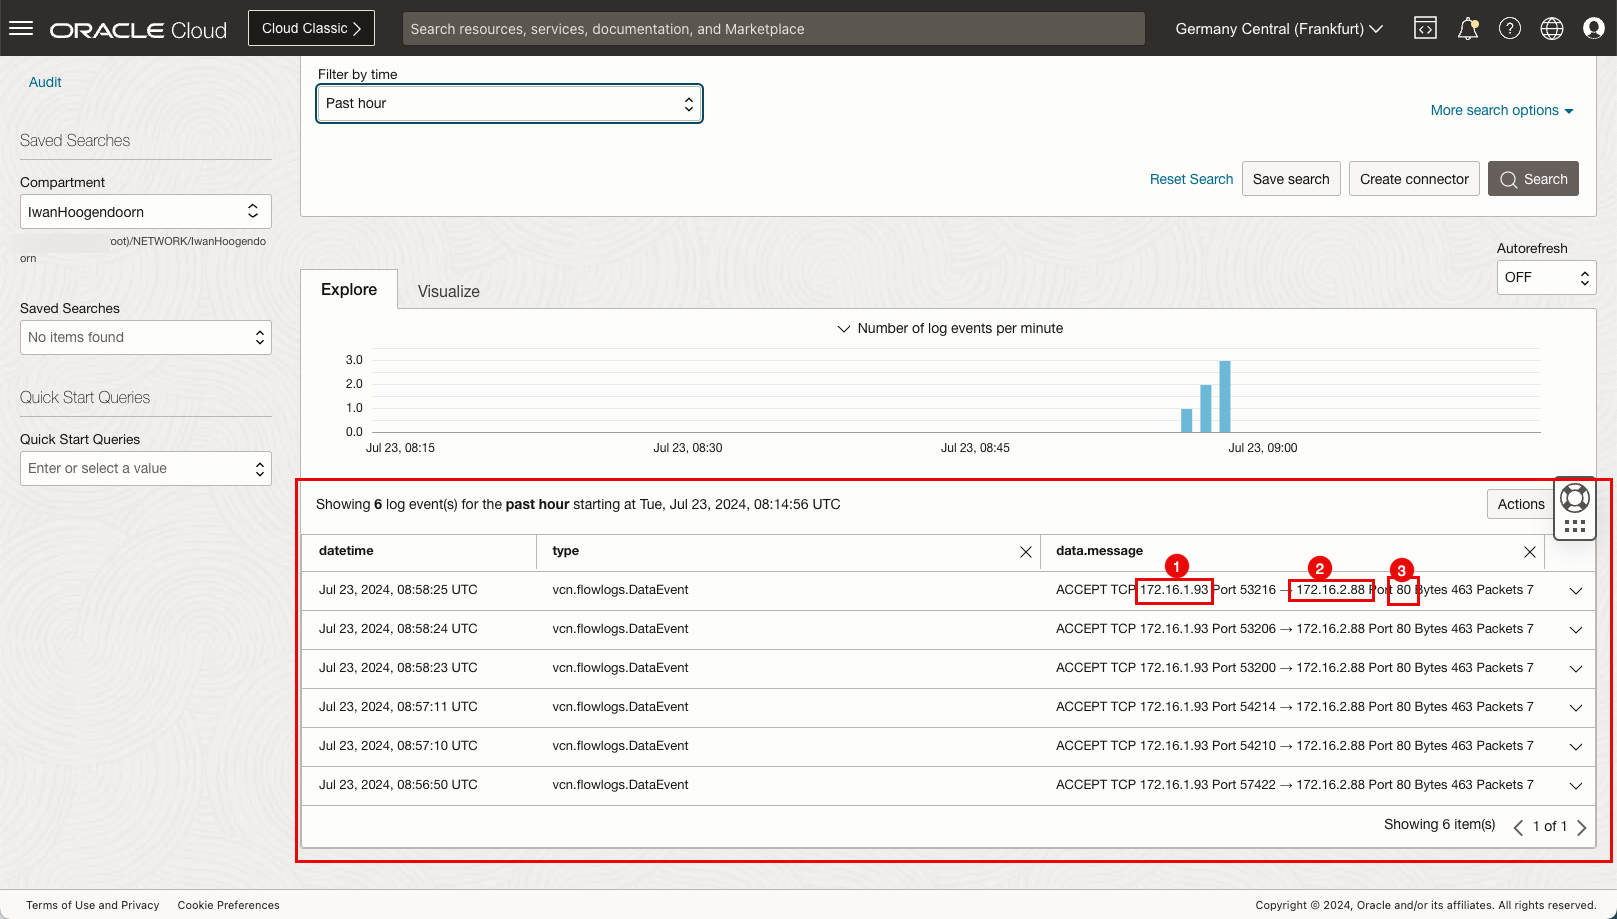Open the hamburger navigation menu
Image resolution: width=1617 pixels, height=919 pixels.
(x=21, y=29)
